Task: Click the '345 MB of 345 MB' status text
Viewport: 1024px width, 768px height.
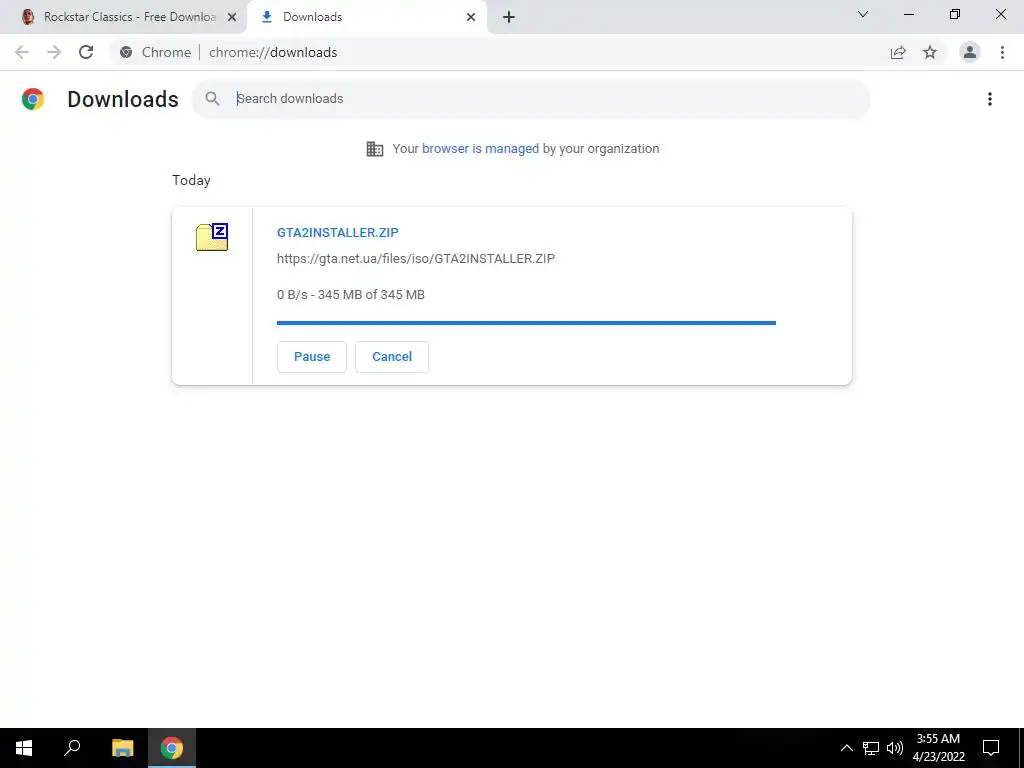Action: [371, 295]
